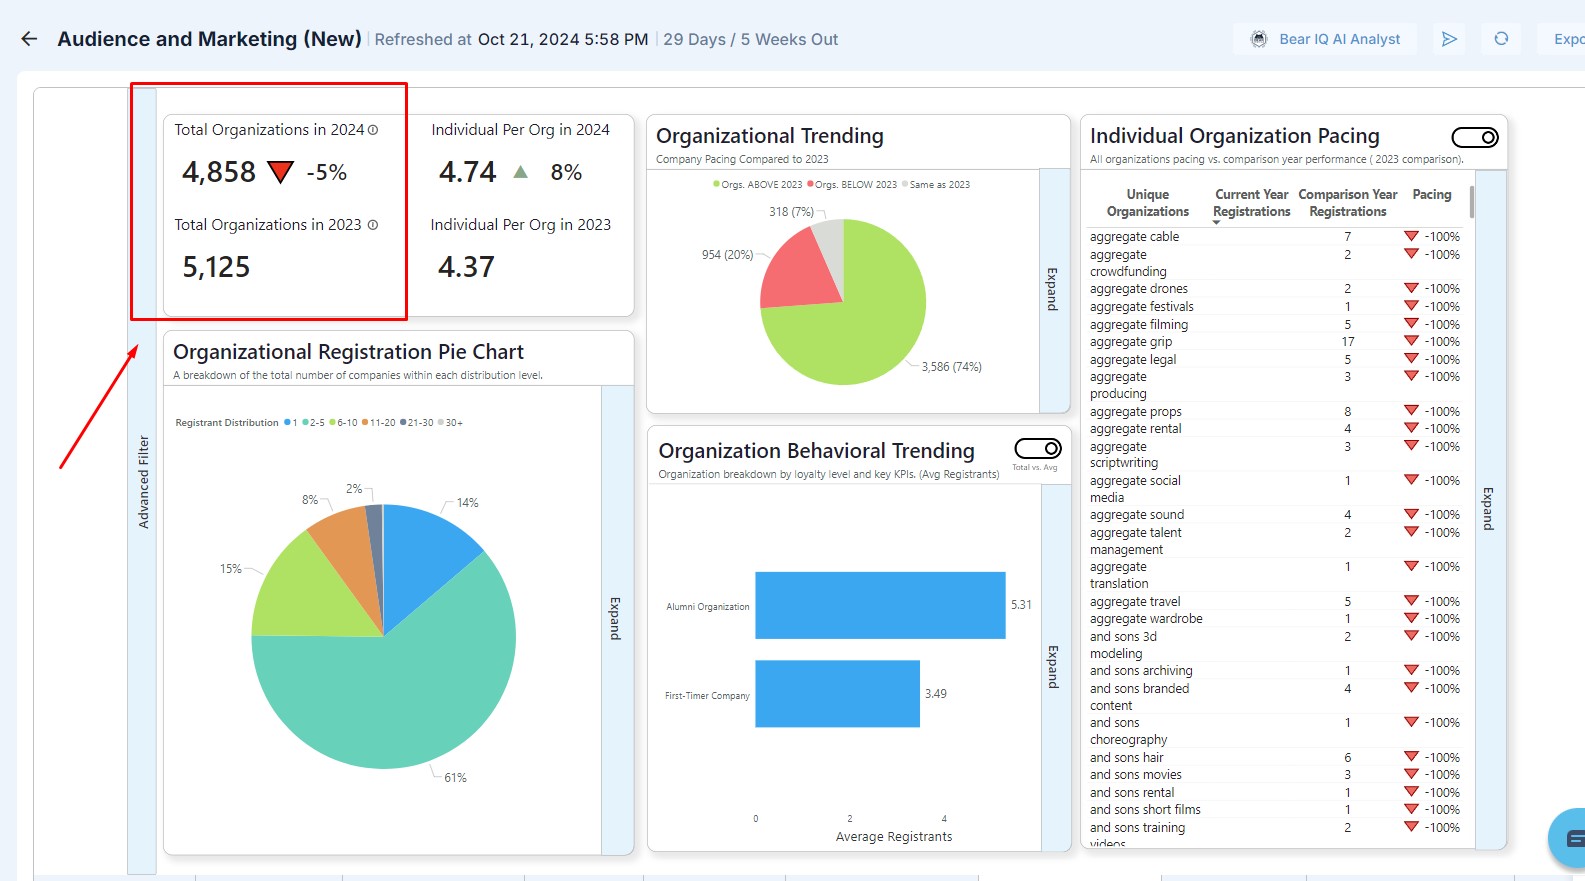Click the info icon beside Total Organizations in 2024
Image resolution: width=1585 pixels, height=881 pixels.
pos(373,130)
